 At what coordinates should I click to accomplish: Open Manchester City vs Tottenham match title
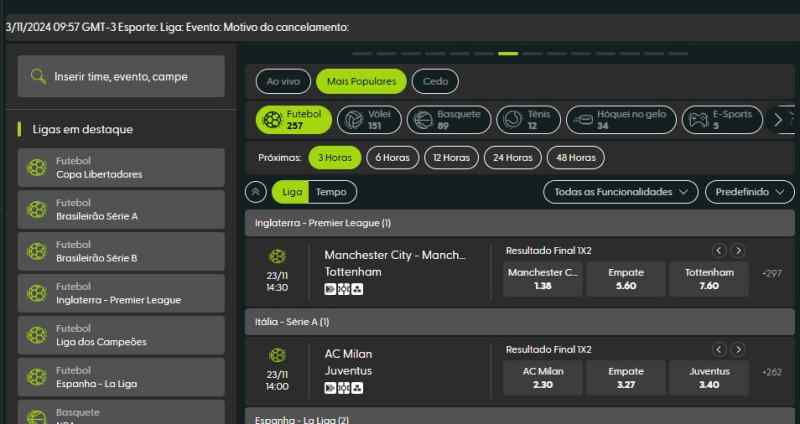(395, 263)
